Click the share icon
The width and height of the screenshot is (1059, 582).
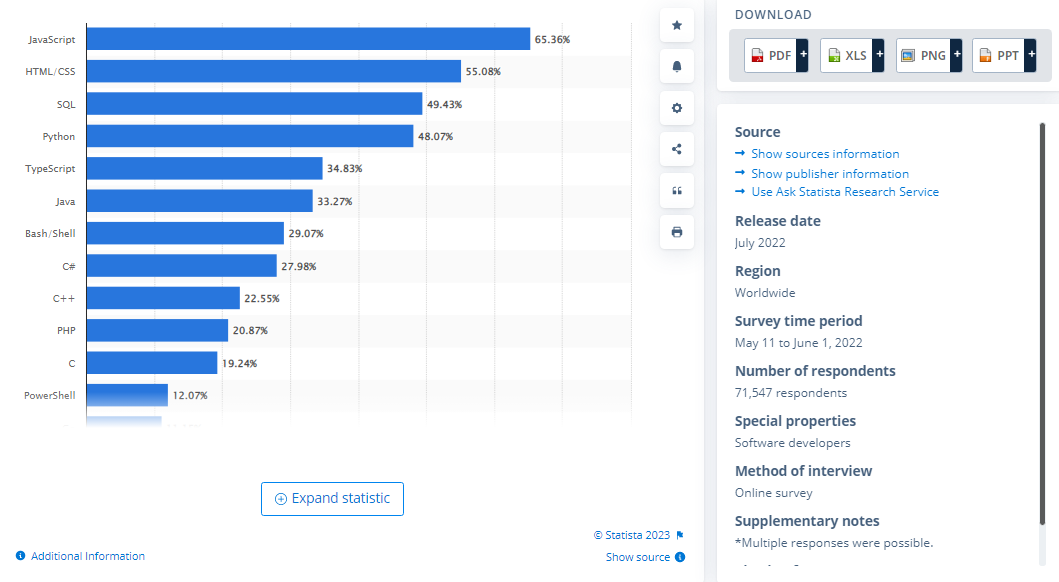[x=677, y=149]
